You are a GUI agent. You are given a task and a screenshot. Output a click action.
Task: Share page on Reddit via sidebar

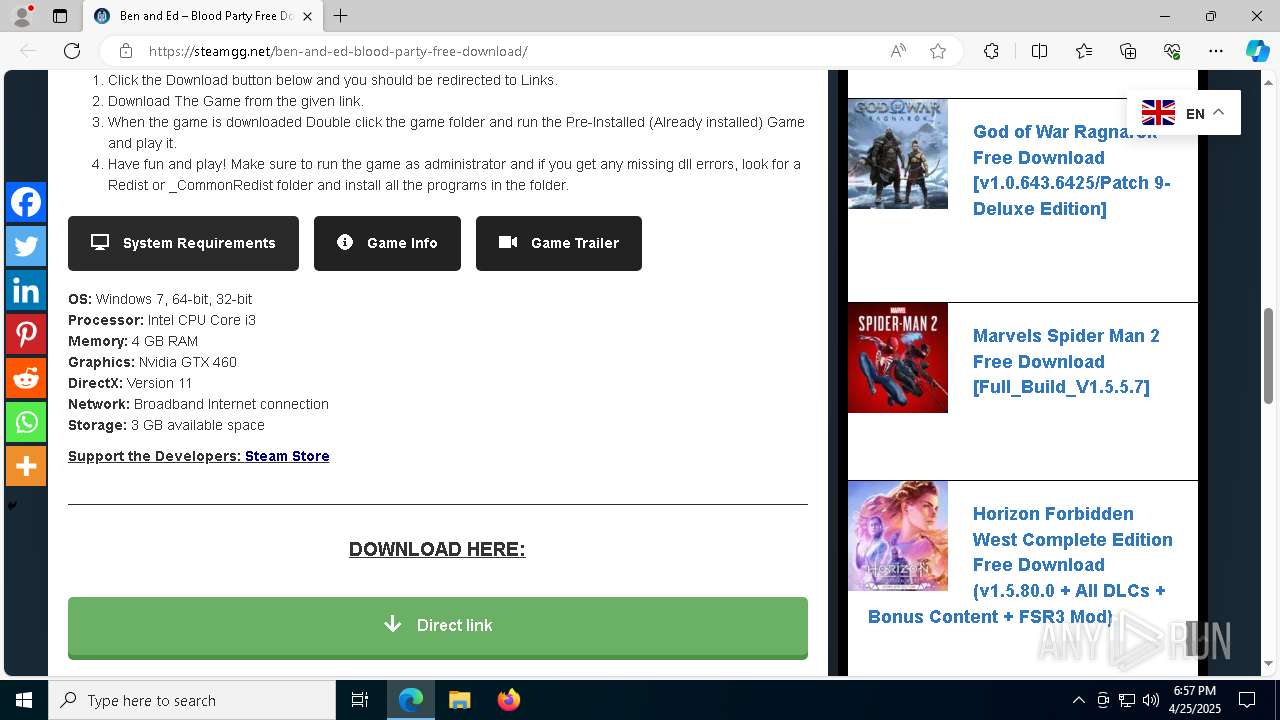26,378
